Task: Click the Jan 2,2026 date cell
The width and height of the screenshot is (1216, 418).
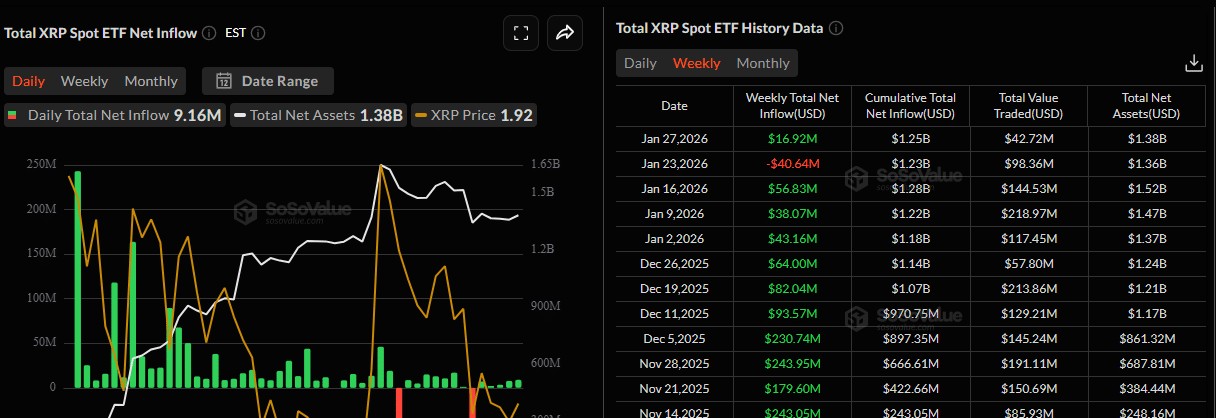Action: click(675, 239)
